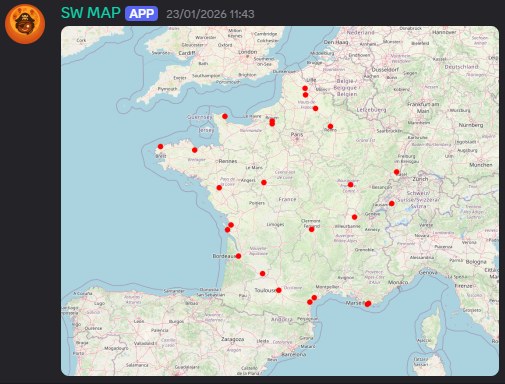Click the Limoges label on the map
The image size is (505, 384).
[x=275, y=224]
